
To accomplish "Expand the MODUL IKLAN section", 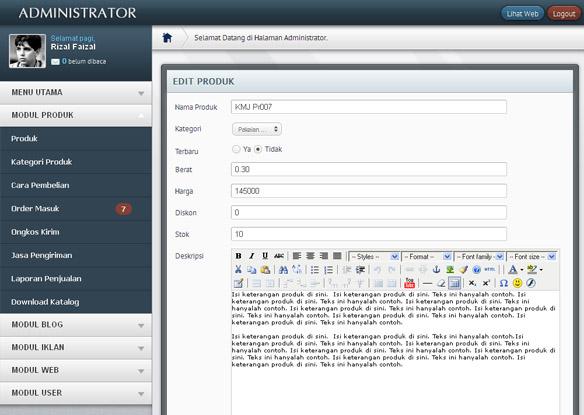I will [76, 347].
